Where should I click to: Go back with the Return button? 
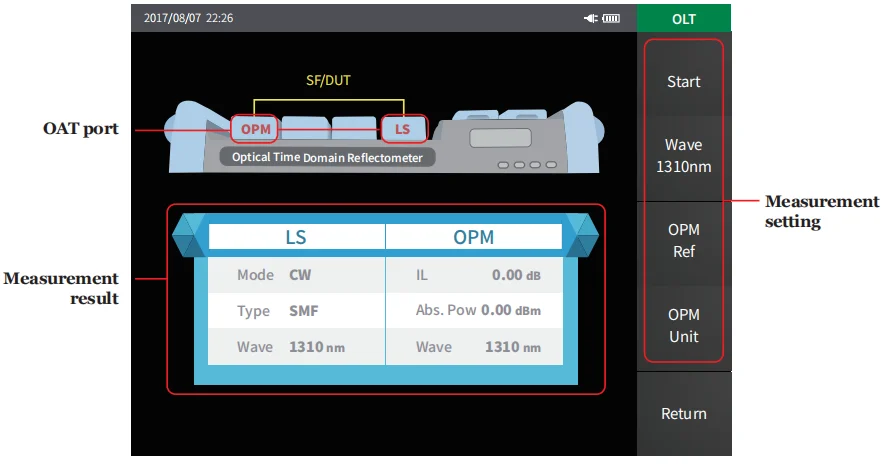684,414
